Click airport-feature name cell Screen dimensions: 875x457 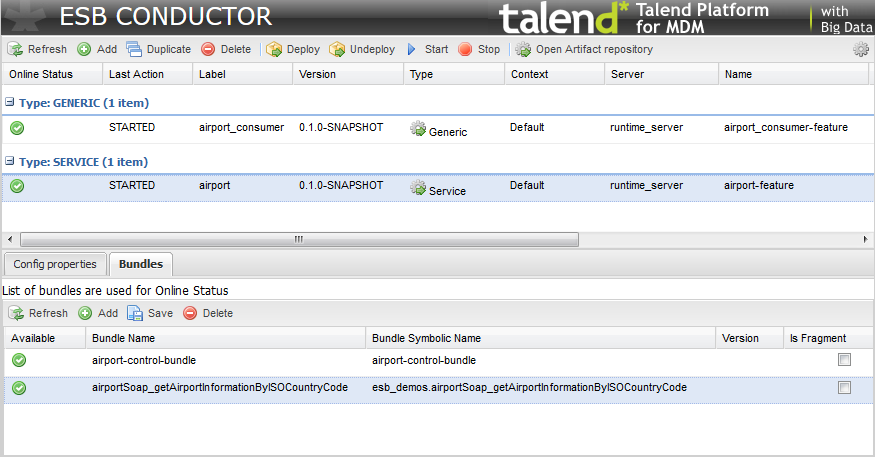tap(759, 186)
